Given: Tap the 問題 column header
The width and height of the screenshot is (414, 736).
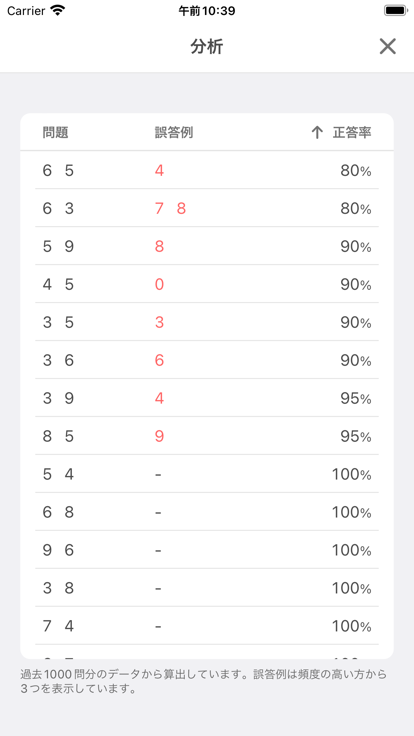Looking at the screenshot, I should coord(55,133).
